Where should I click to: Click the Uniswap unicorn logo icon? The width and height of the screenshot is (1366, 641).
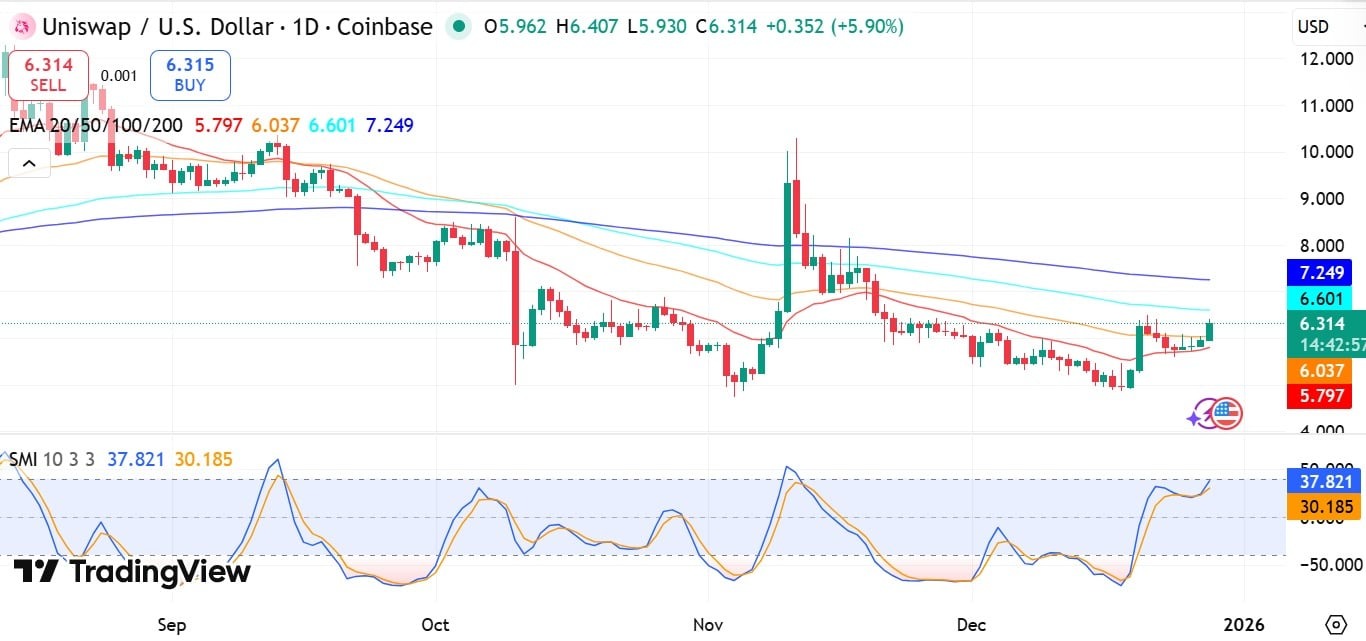(x=20, y=26)
